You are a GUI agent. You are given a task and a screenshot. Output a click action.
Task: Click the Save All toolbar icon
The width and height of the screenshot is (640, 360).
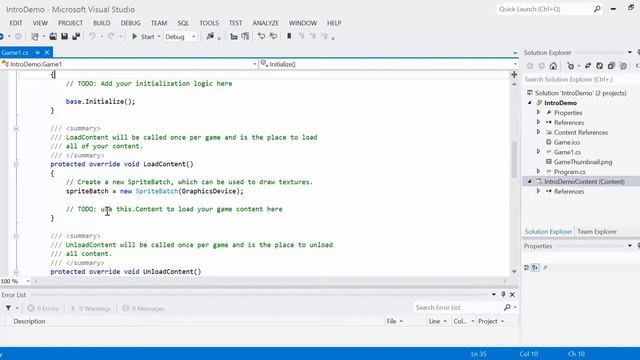coord(76,37)
